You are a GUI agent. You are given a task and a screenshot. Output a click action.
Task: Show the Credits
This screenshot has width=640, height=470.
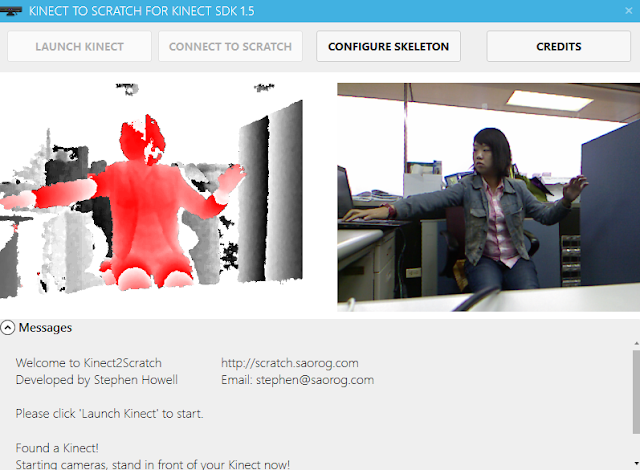click(x=558, y=47)
